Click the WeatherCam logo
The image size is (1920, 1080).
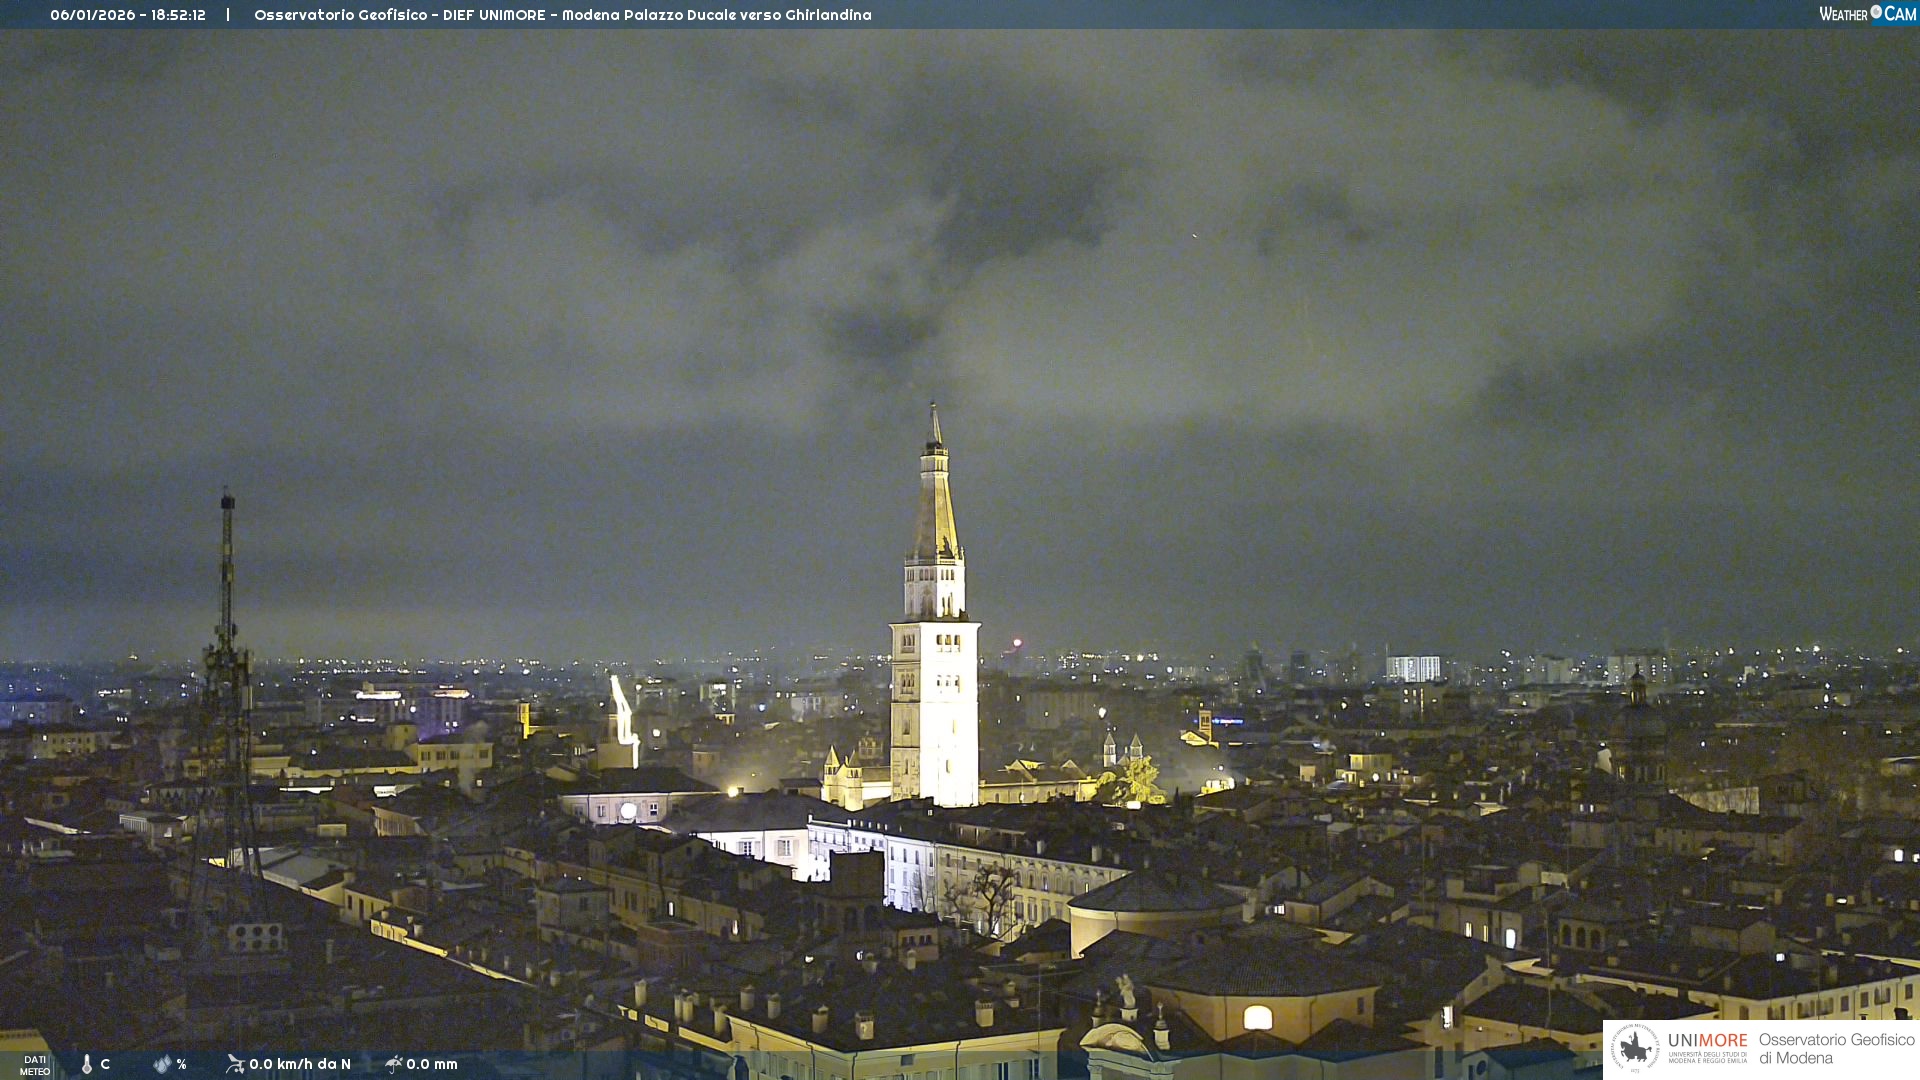pos(1867,14)
